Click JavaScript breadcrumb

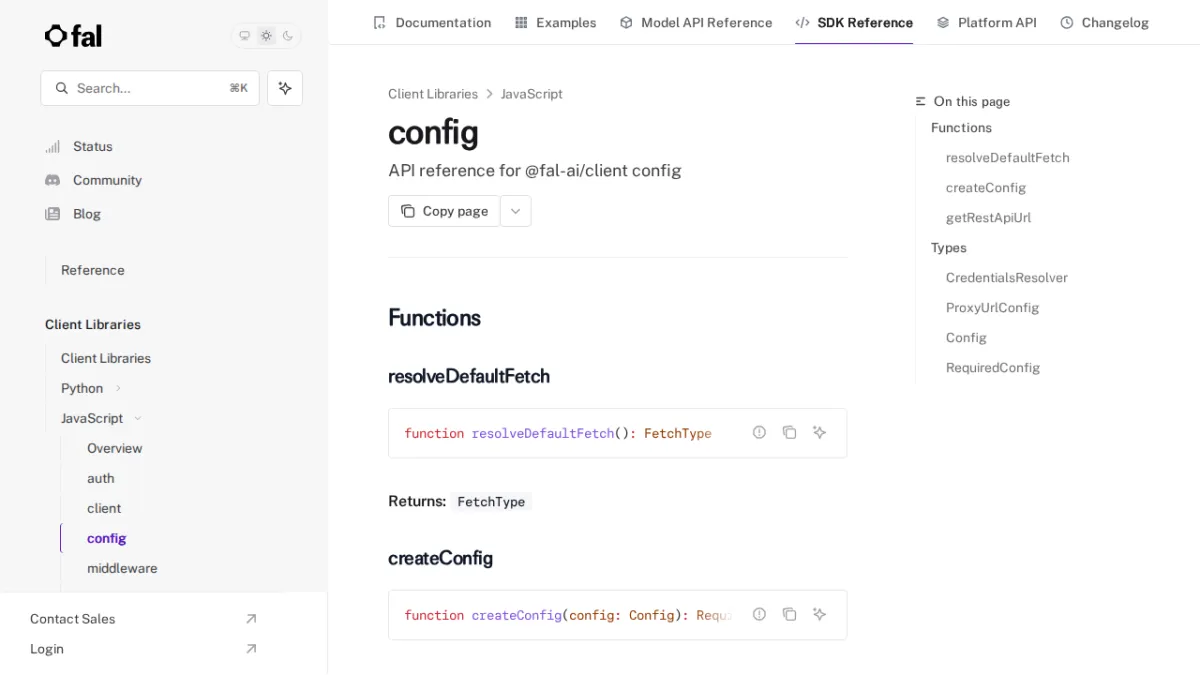click(x=532, y=94)
